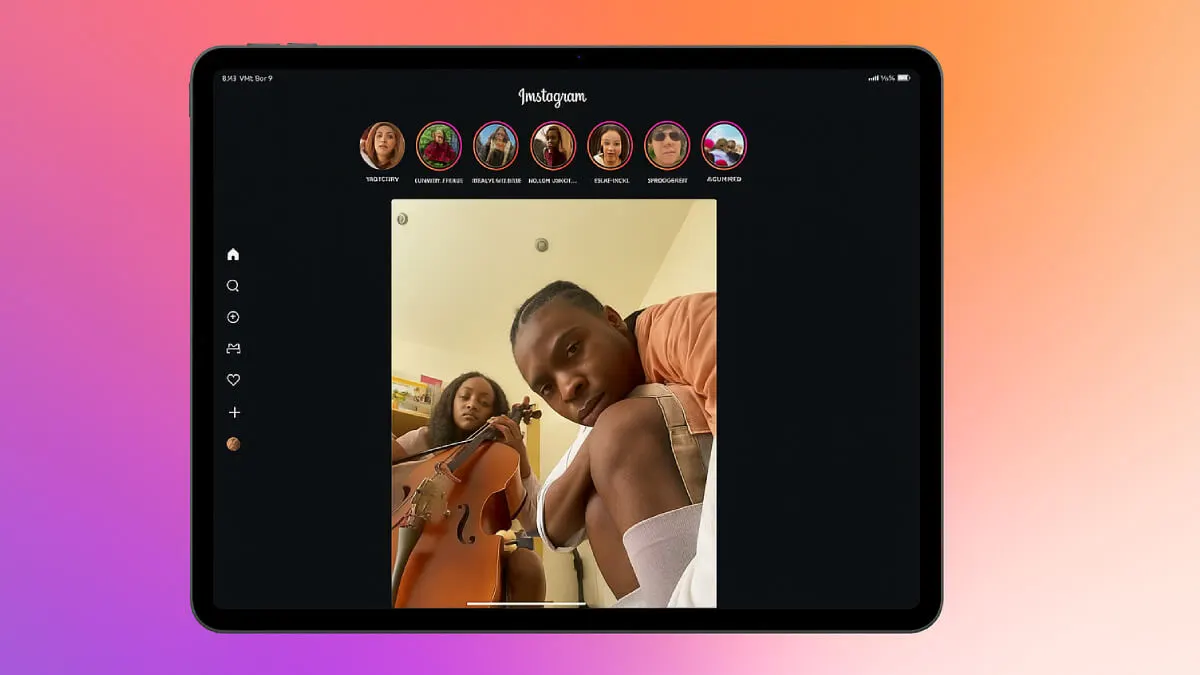Open the fourth story in the tray
The width and height of the screenshot is (1200, 675).
point(553,146)
